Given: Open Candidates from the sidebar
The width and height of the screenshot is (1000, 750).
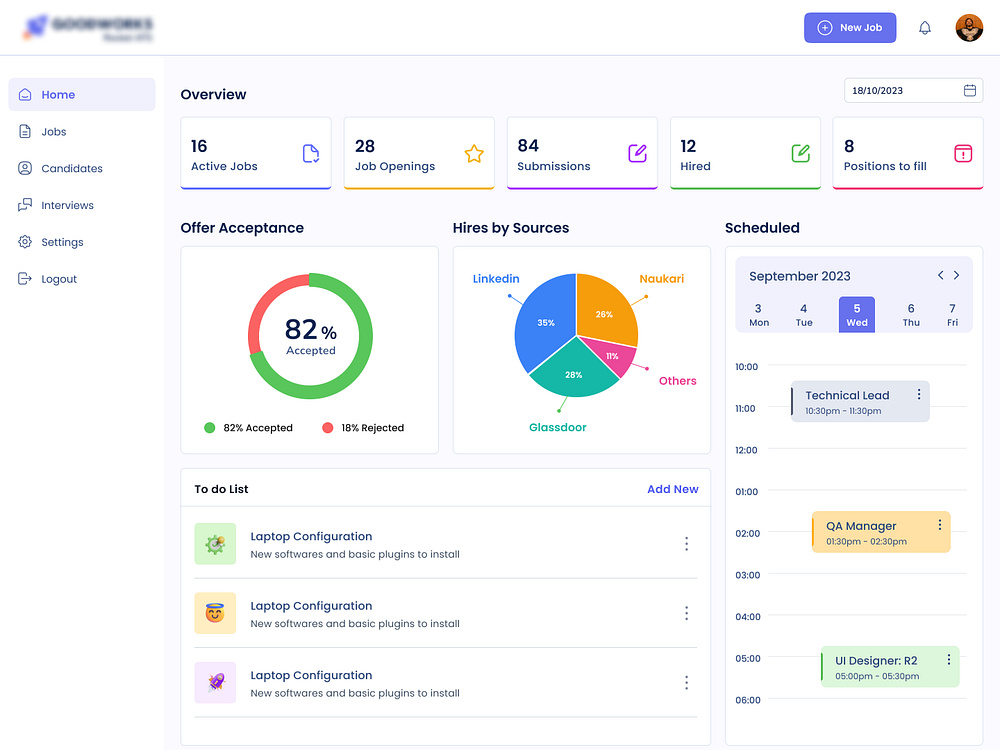Looking at the screenshot, I should pos(72,168).
